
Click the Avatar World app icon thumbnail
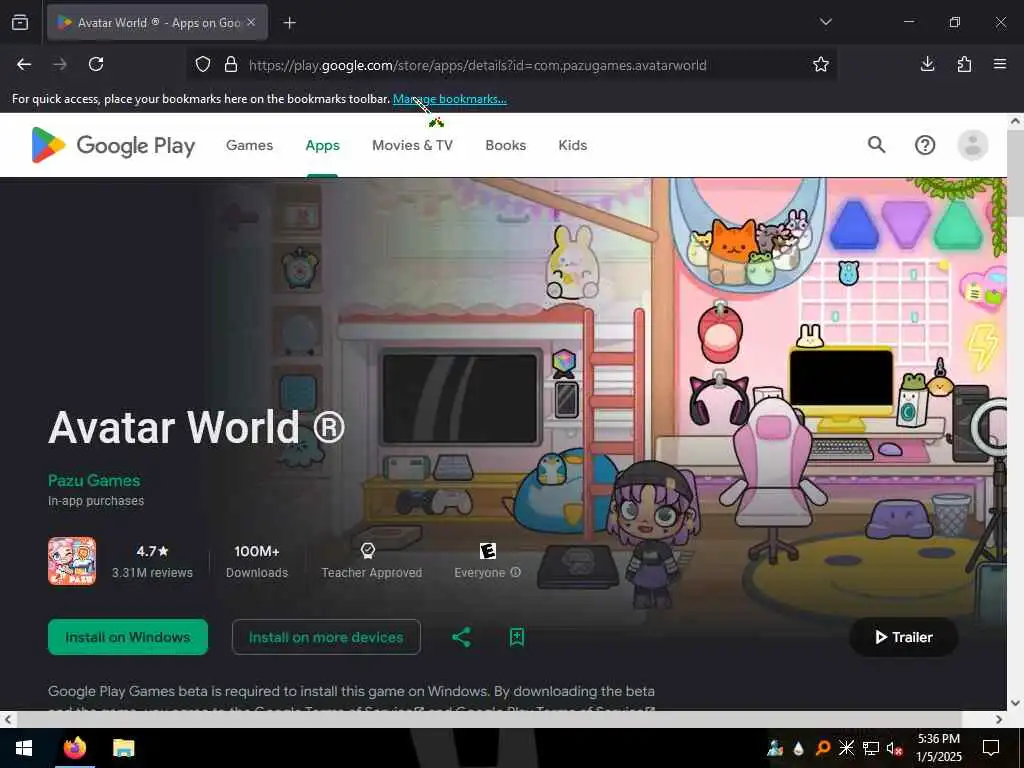[72, 561]
